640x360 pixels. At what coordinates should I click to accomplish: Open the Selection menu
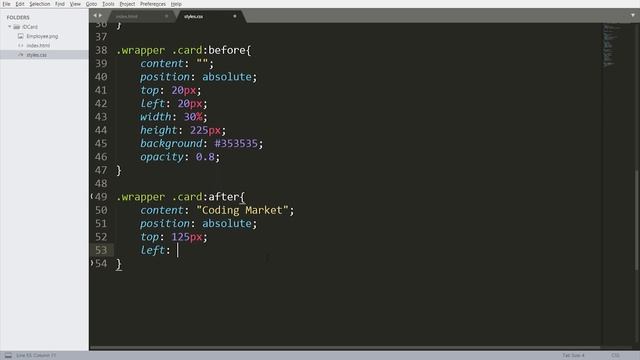point(40,4)
